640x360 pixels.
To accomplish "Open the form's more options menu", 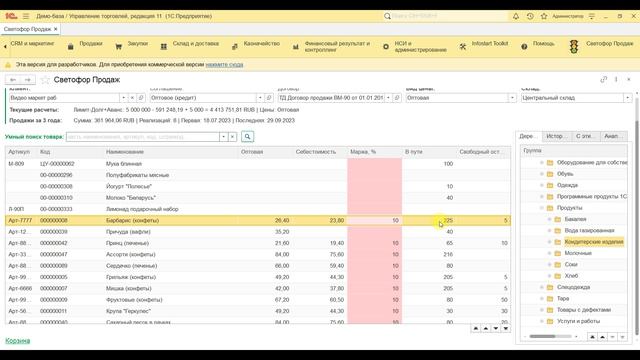I will [616, 80].
